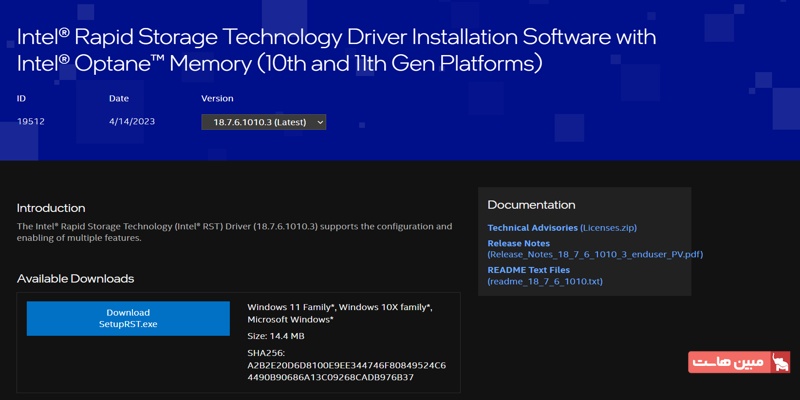800x400 pixels.
Task: Click the Introduction heading
Action: (51, 208)
